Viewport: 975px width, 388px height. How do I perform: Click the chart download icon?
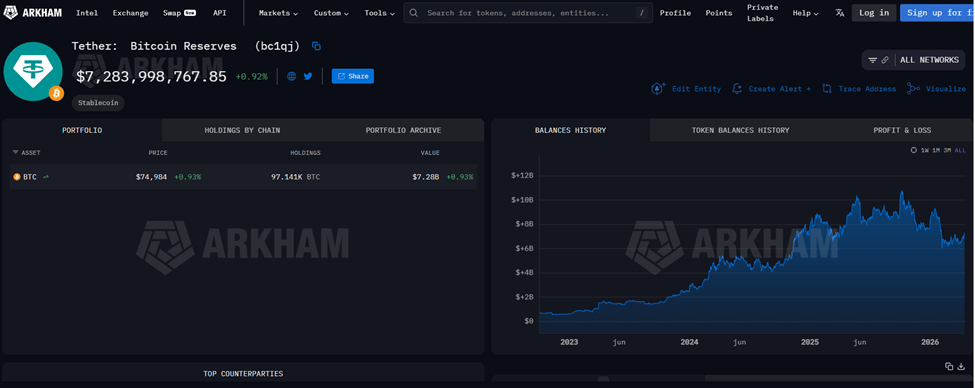coord(961,366)
